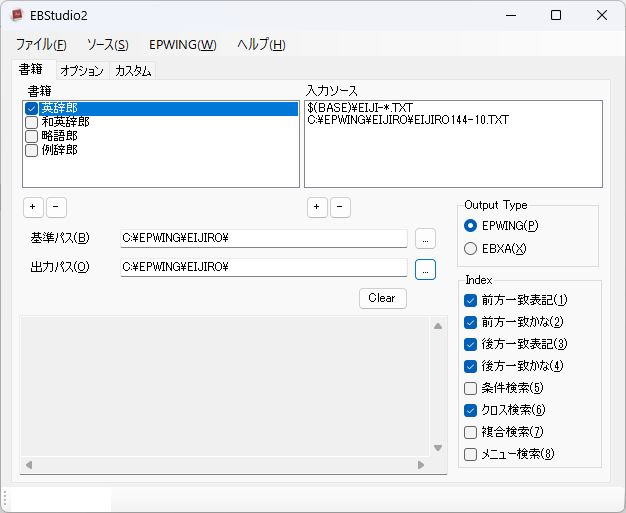Enable the メニュー検索(8) index checkbox
Viewport: 626px width, 513px height.
471,454
